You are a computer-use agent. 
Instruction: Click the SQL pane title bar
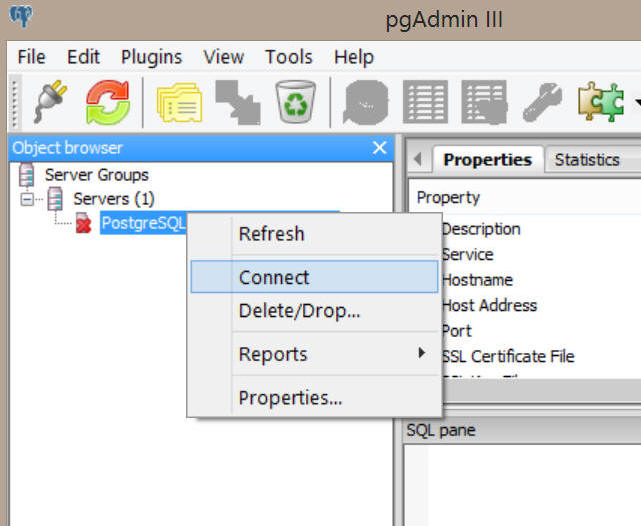coord(522,430)
